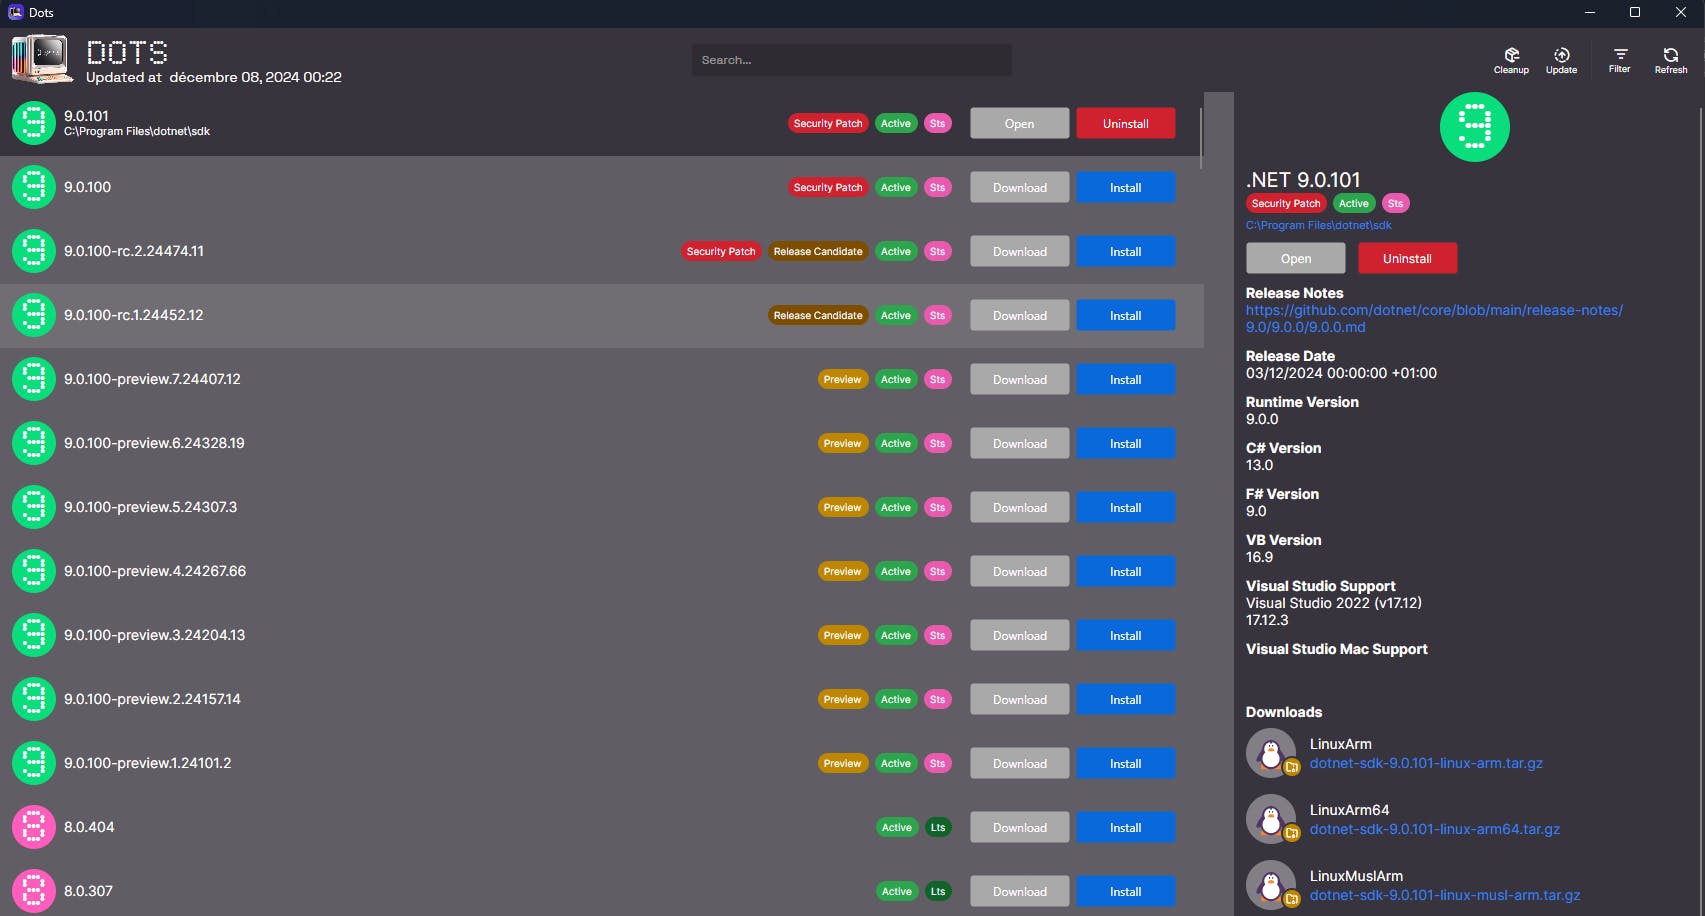Install SDK 8.0.404
The width and height of the screenshot is (1705, 916).
pos(1126,828)
